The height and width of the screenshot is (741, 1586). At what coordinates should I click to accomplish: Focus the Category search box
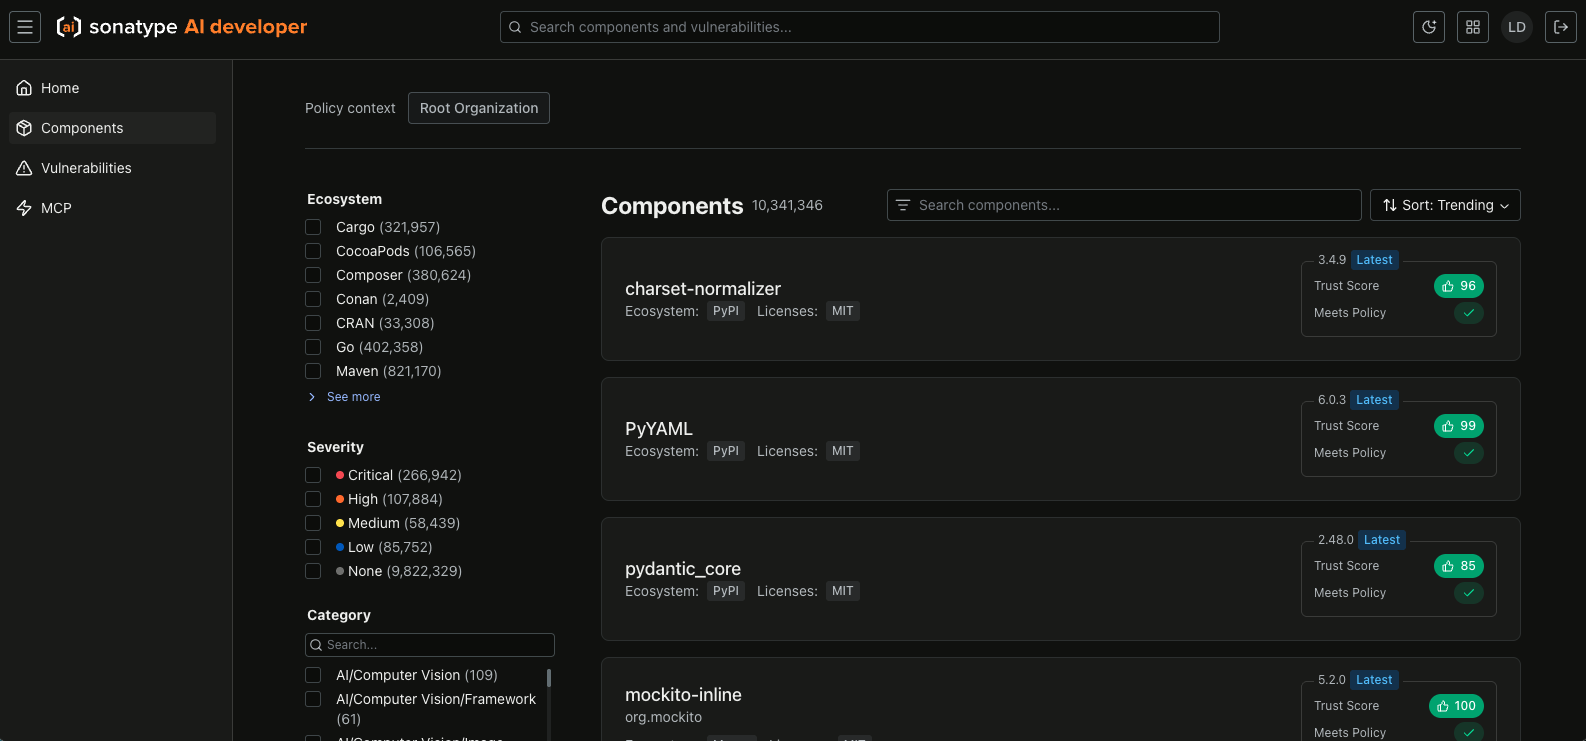tap(430, 645)
